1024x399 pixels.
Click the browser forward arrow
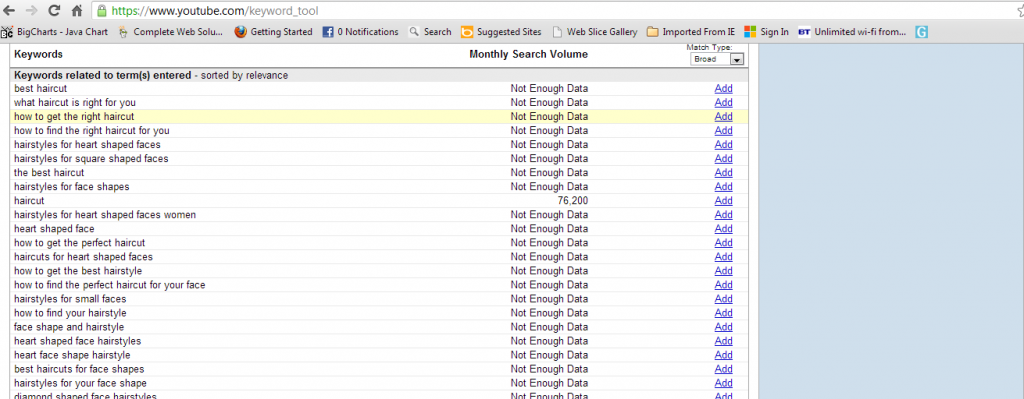coord(31,11)
